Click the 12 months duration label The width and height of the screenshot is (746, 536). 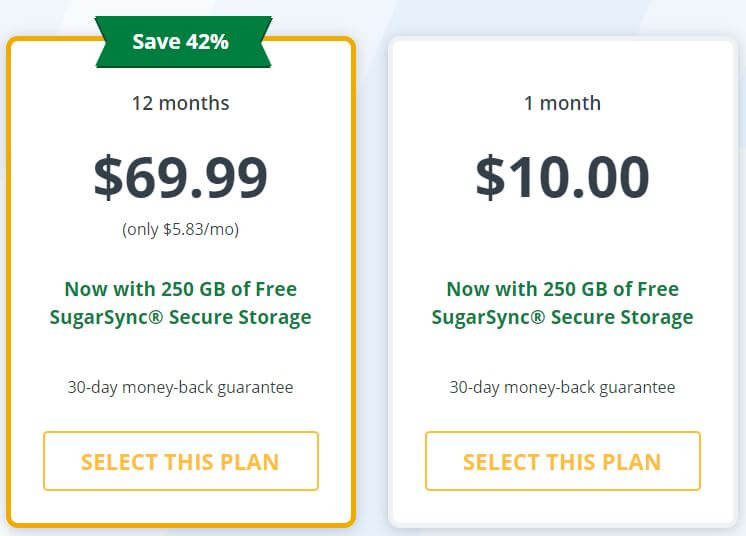tap(181, 103)
